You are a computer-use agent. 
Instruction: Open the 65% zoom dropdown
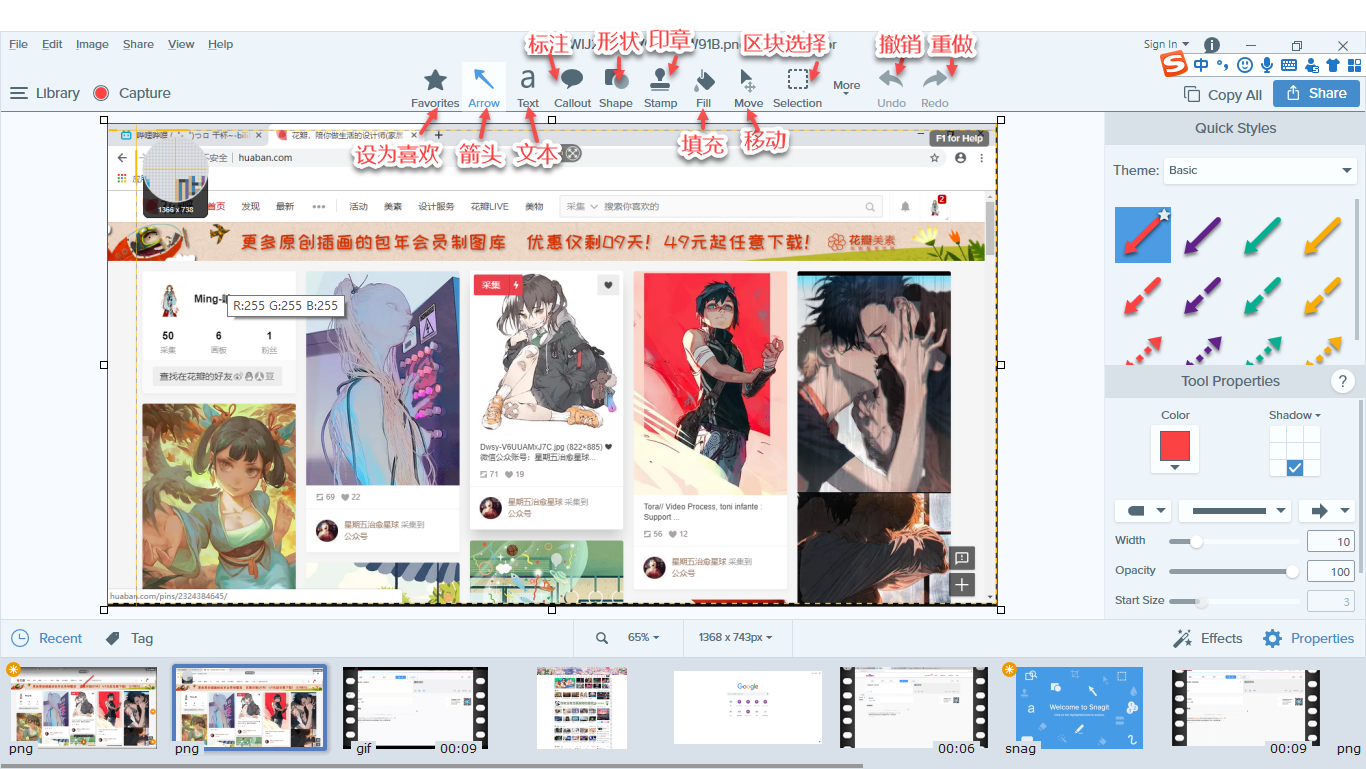[x=644, y=638]
